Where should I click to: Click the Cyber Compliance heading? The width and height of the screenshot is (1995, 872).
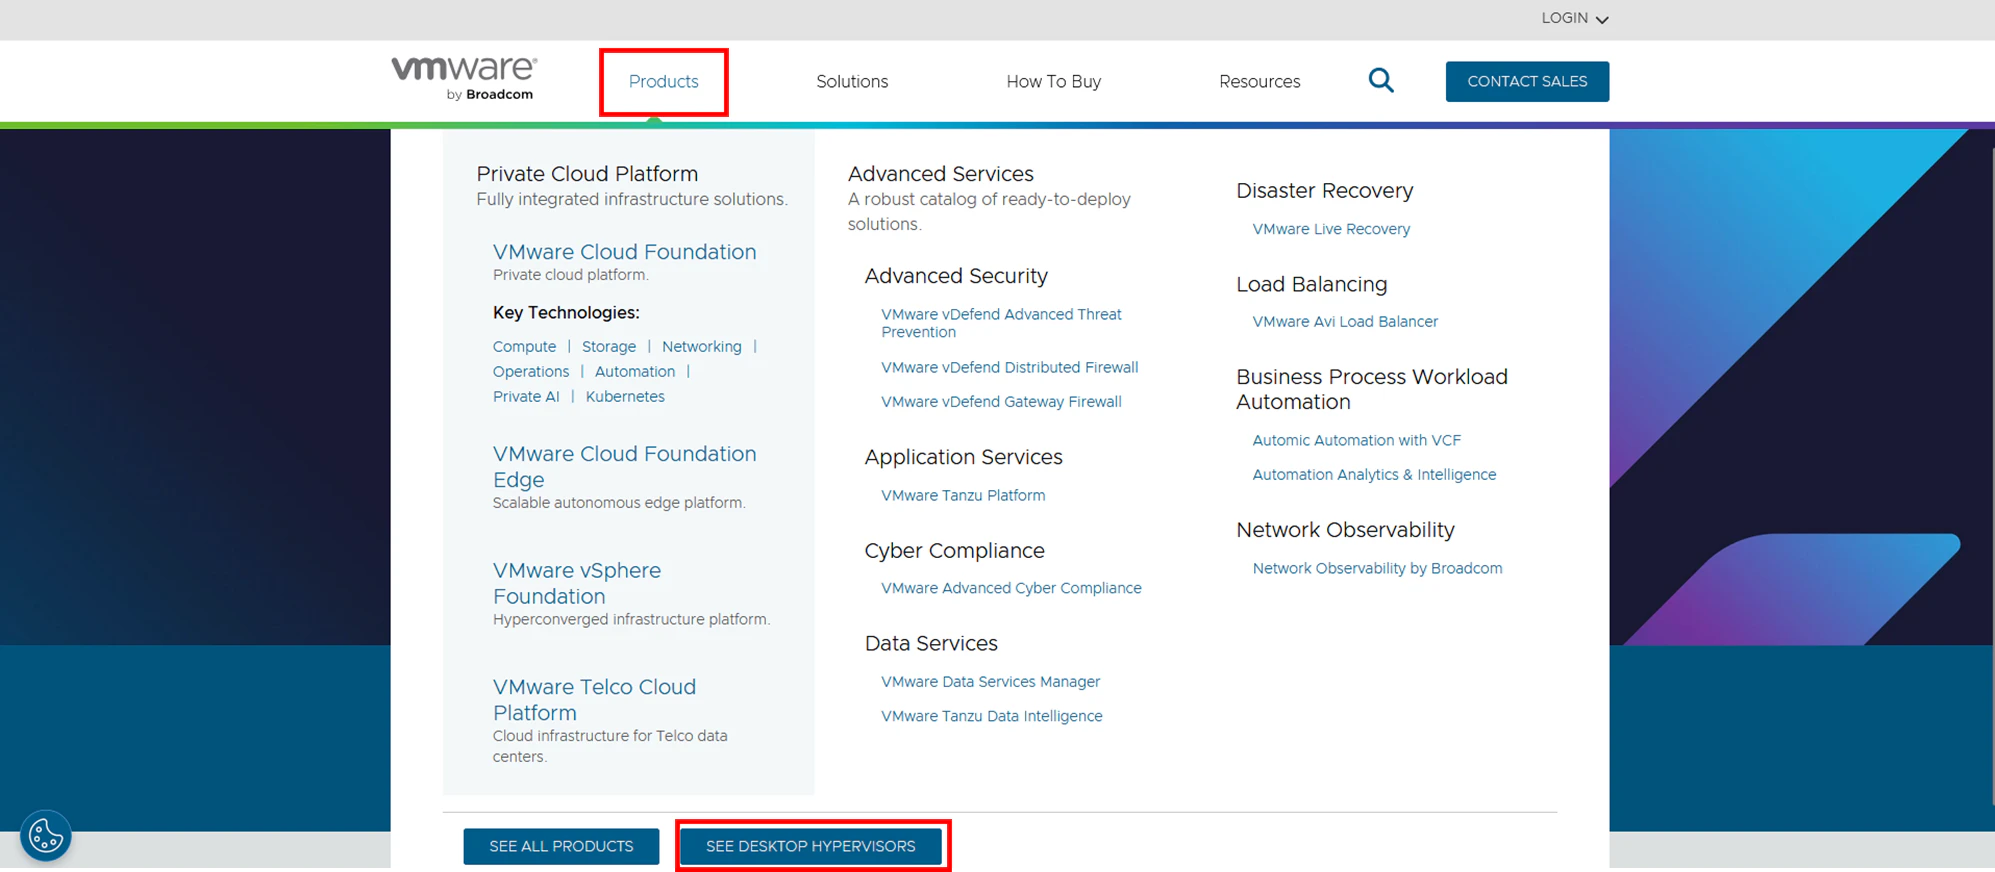954,551
